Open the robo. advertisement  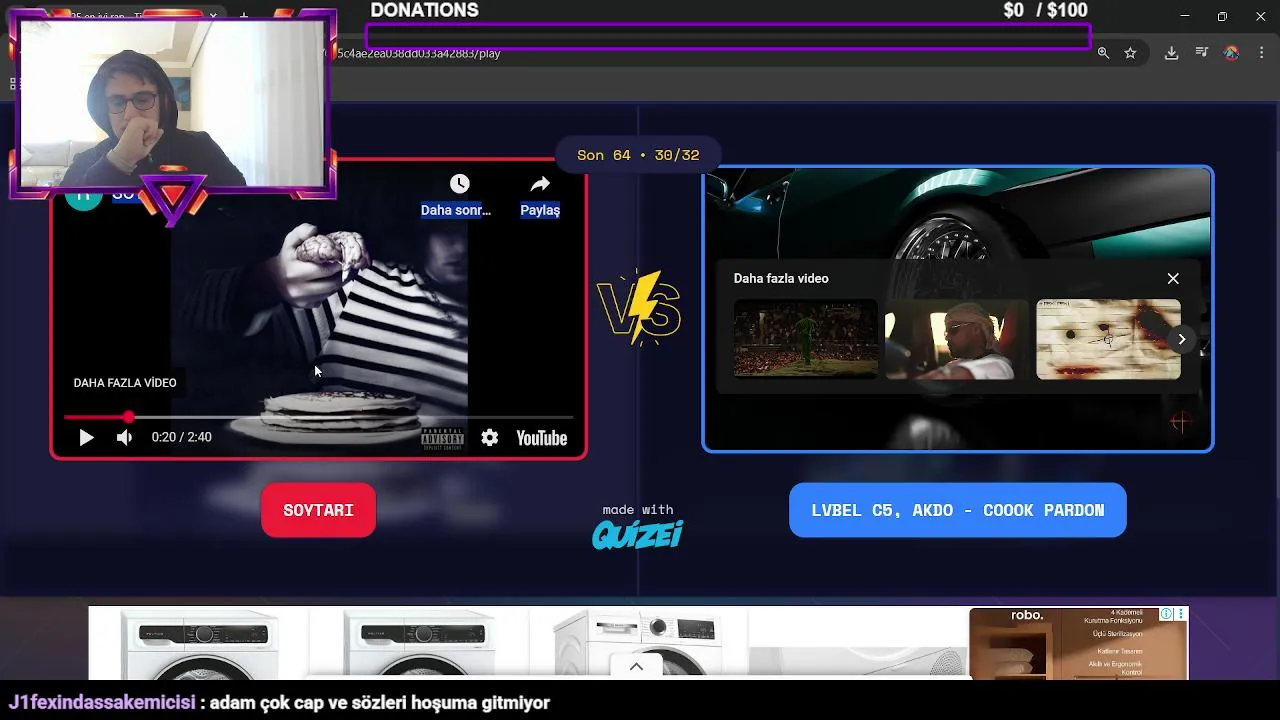click(1078, 643)
